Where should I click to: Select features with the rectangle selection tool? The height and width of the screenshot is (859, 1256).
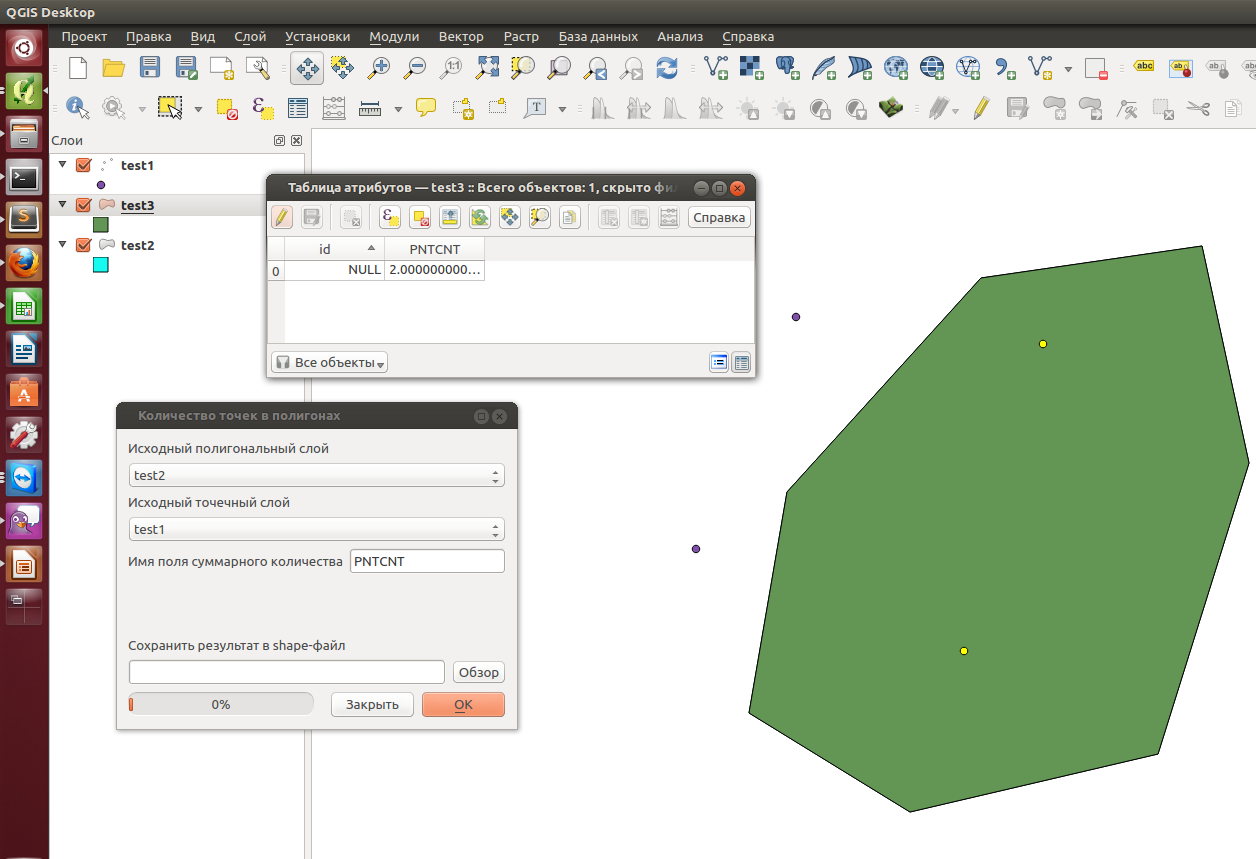coord(170,107)
